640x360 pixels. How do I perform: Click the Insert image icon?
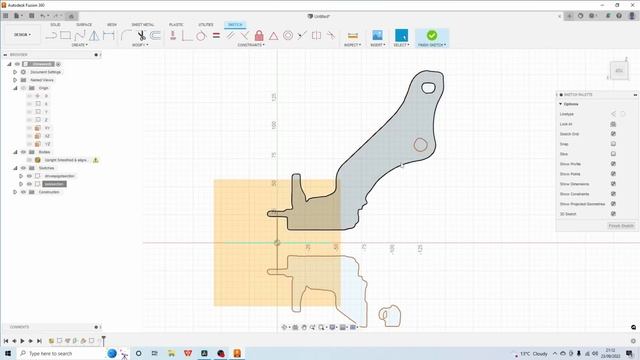[377, 35]
